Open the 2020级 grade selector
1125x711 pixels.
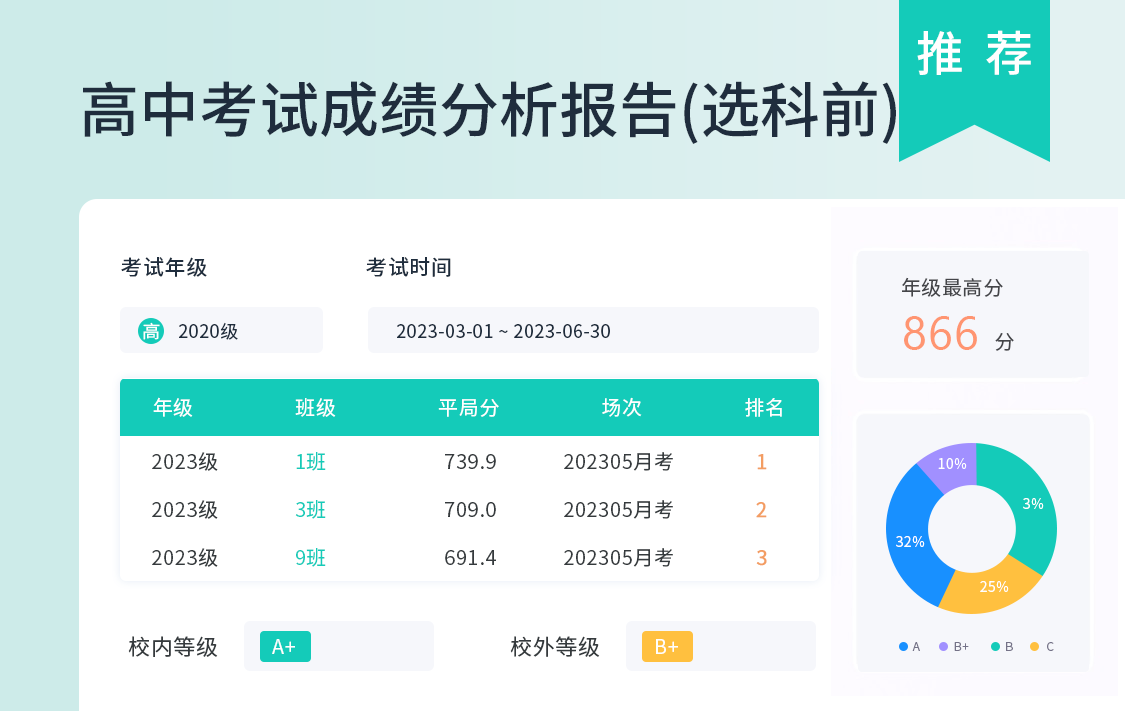tap(221, 330)
